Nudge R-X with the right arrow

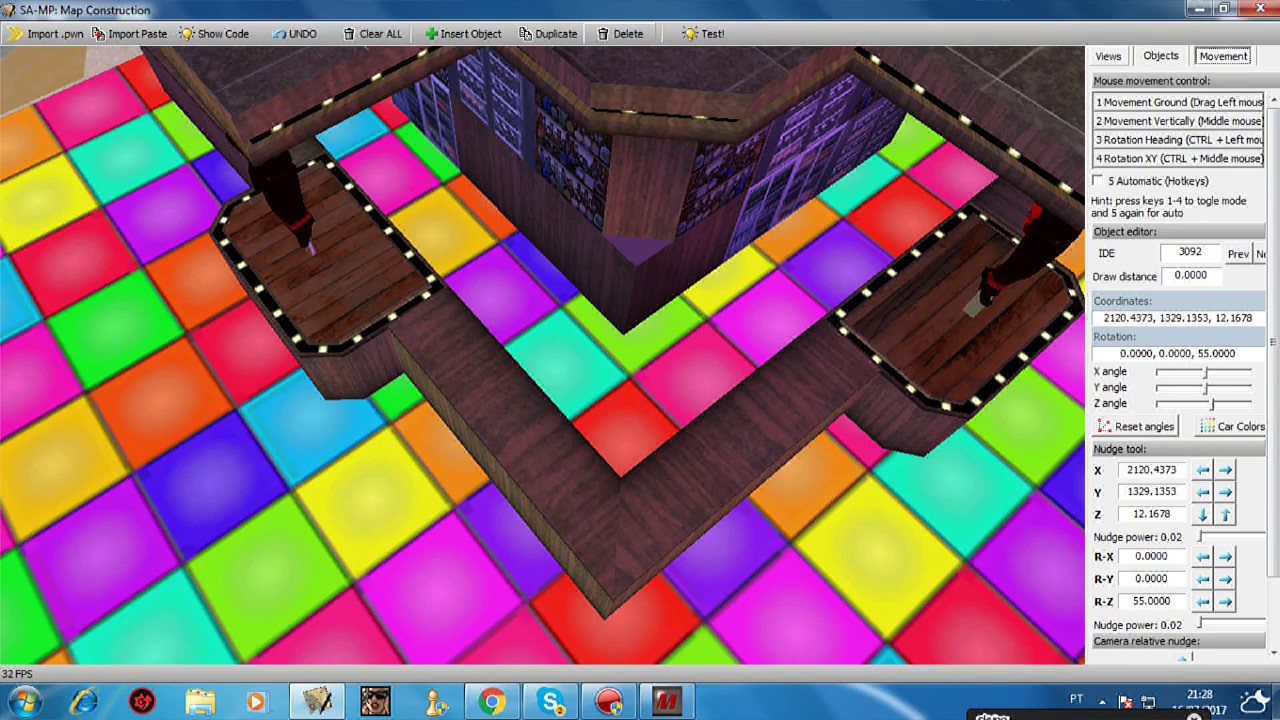[1225, 557]
